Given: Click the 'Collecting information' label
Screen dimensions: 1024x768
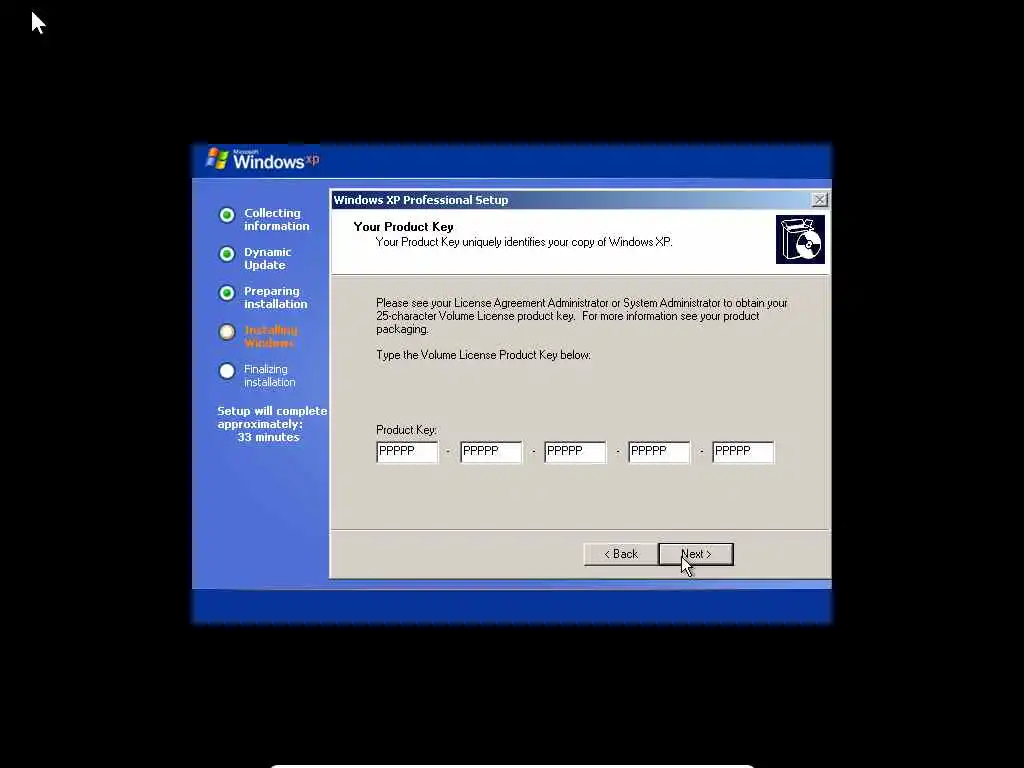Looking at the screenshot, I should coord(276,219).
